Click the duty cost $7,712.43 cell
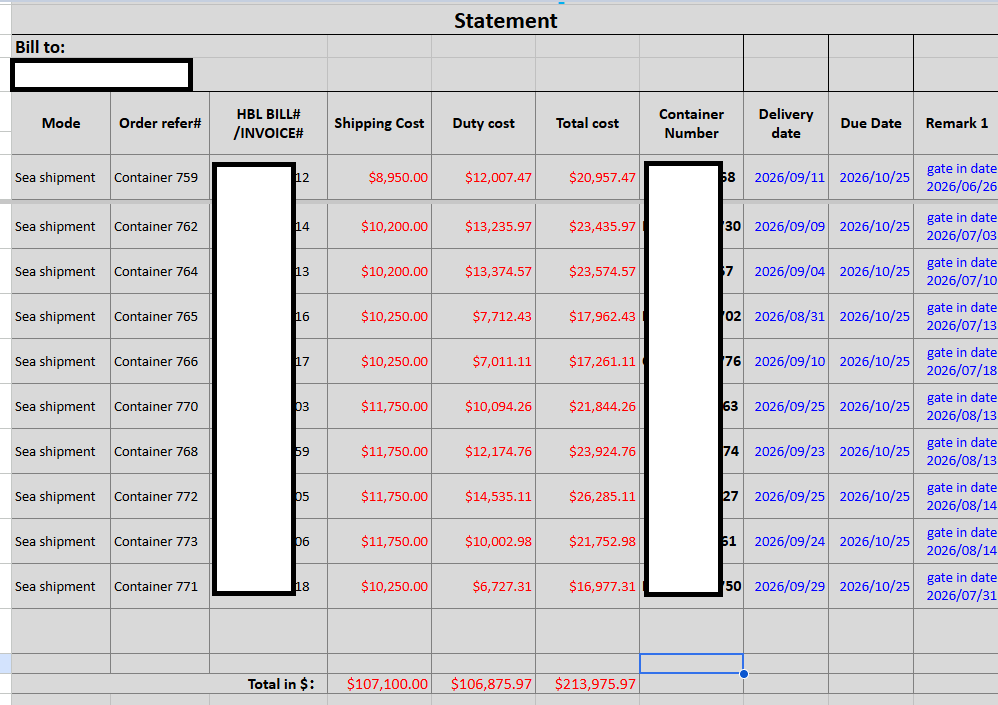Viewport: 998px width, 705px height. (x=484, y=316)
